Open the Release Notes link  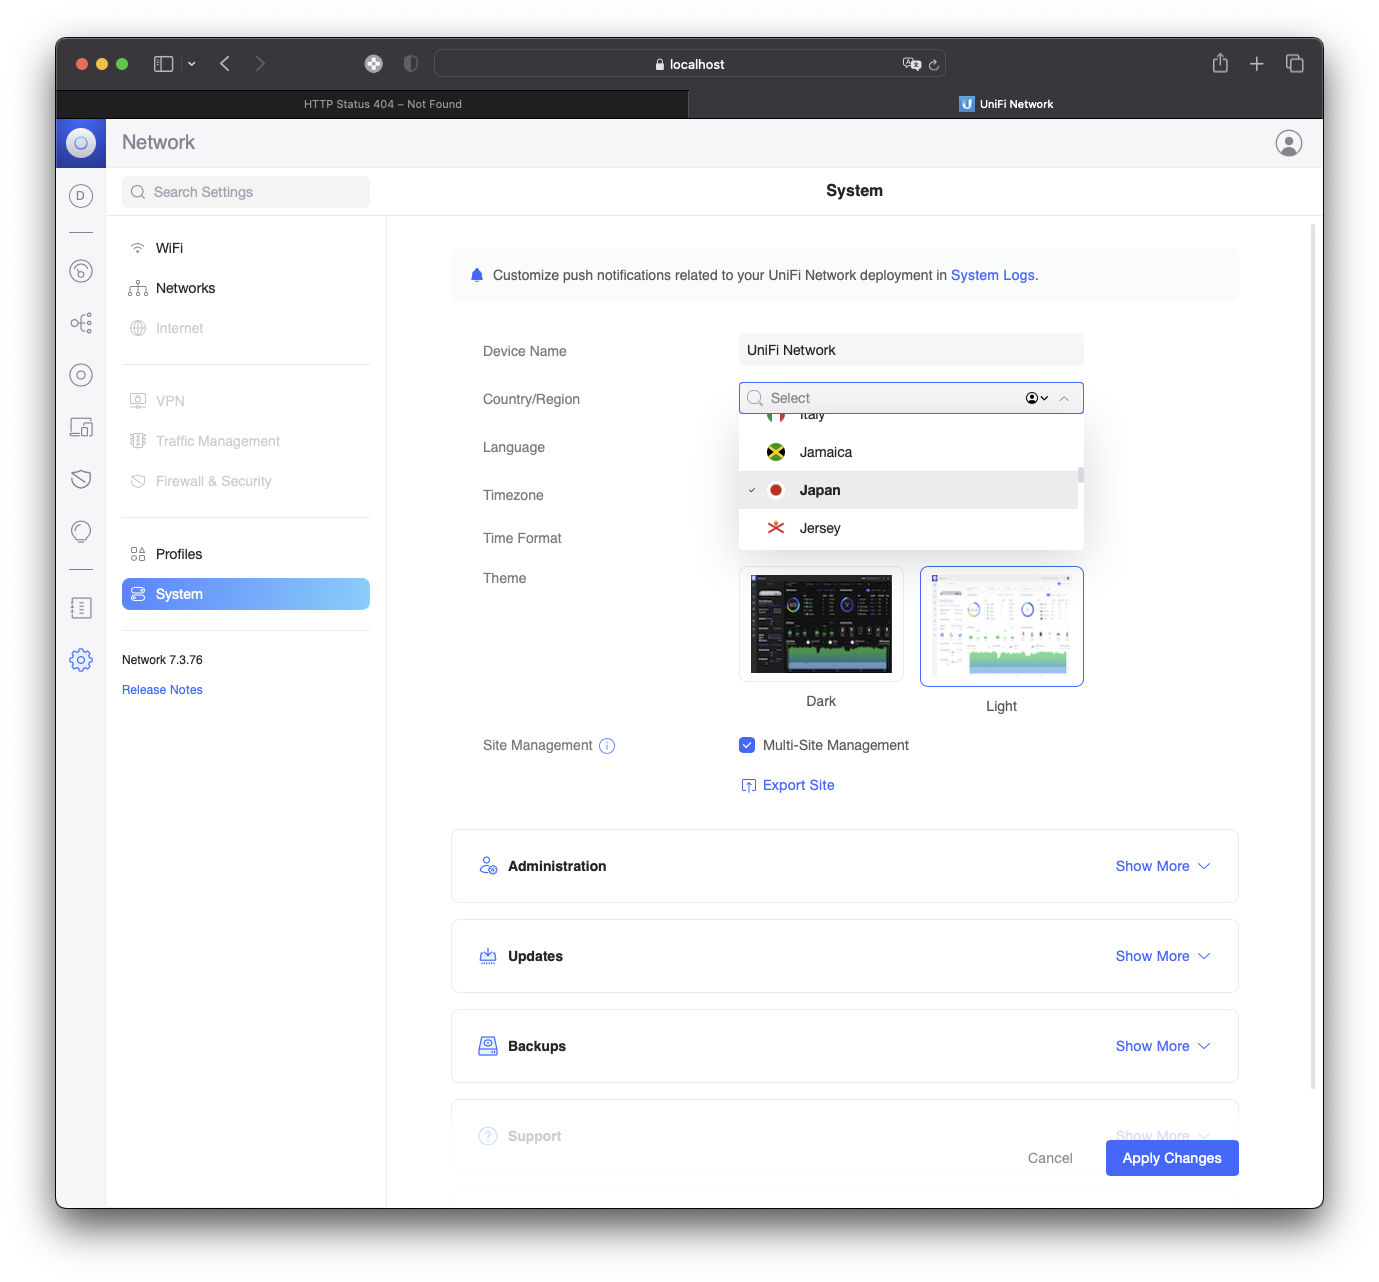(162, 690)
